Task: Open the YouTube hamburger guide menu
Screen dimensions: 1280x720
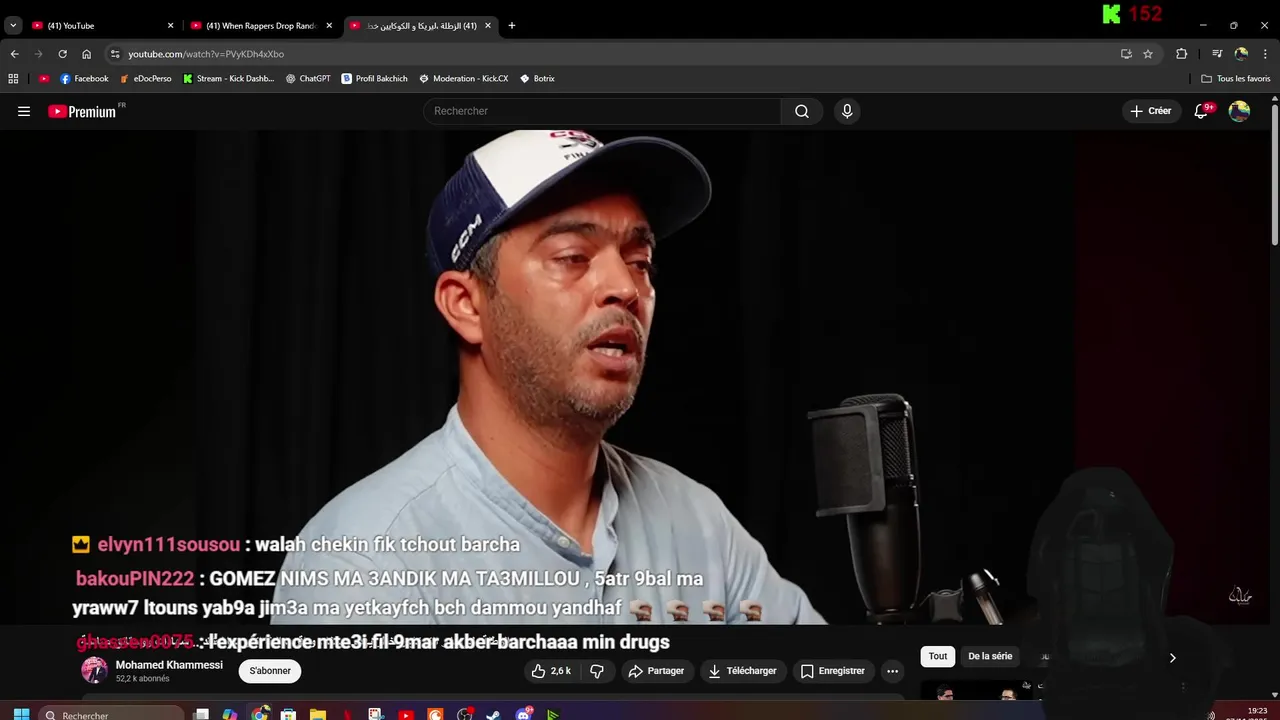Action: (x=24, y=111)
